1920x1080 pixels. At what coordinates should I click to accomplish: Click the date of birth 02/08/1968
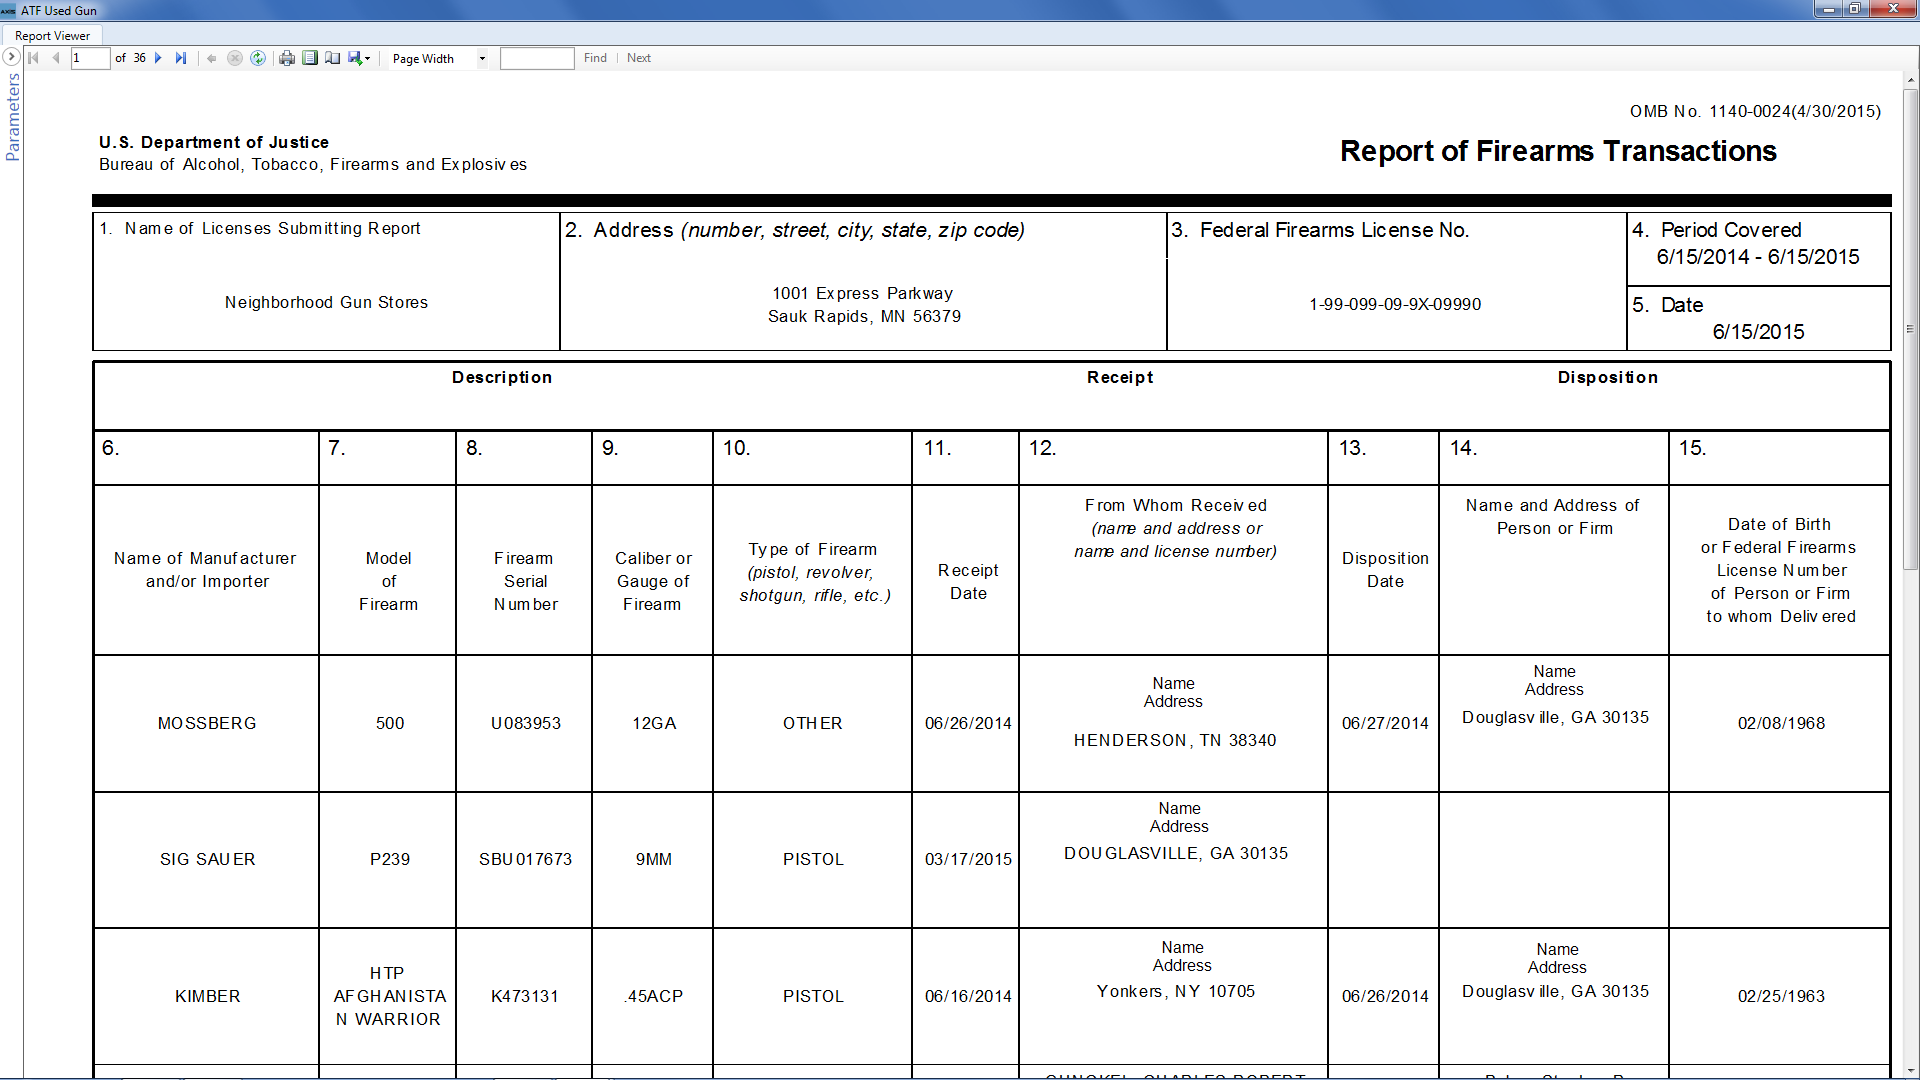pyautogui.click(x=1781, y=723)
